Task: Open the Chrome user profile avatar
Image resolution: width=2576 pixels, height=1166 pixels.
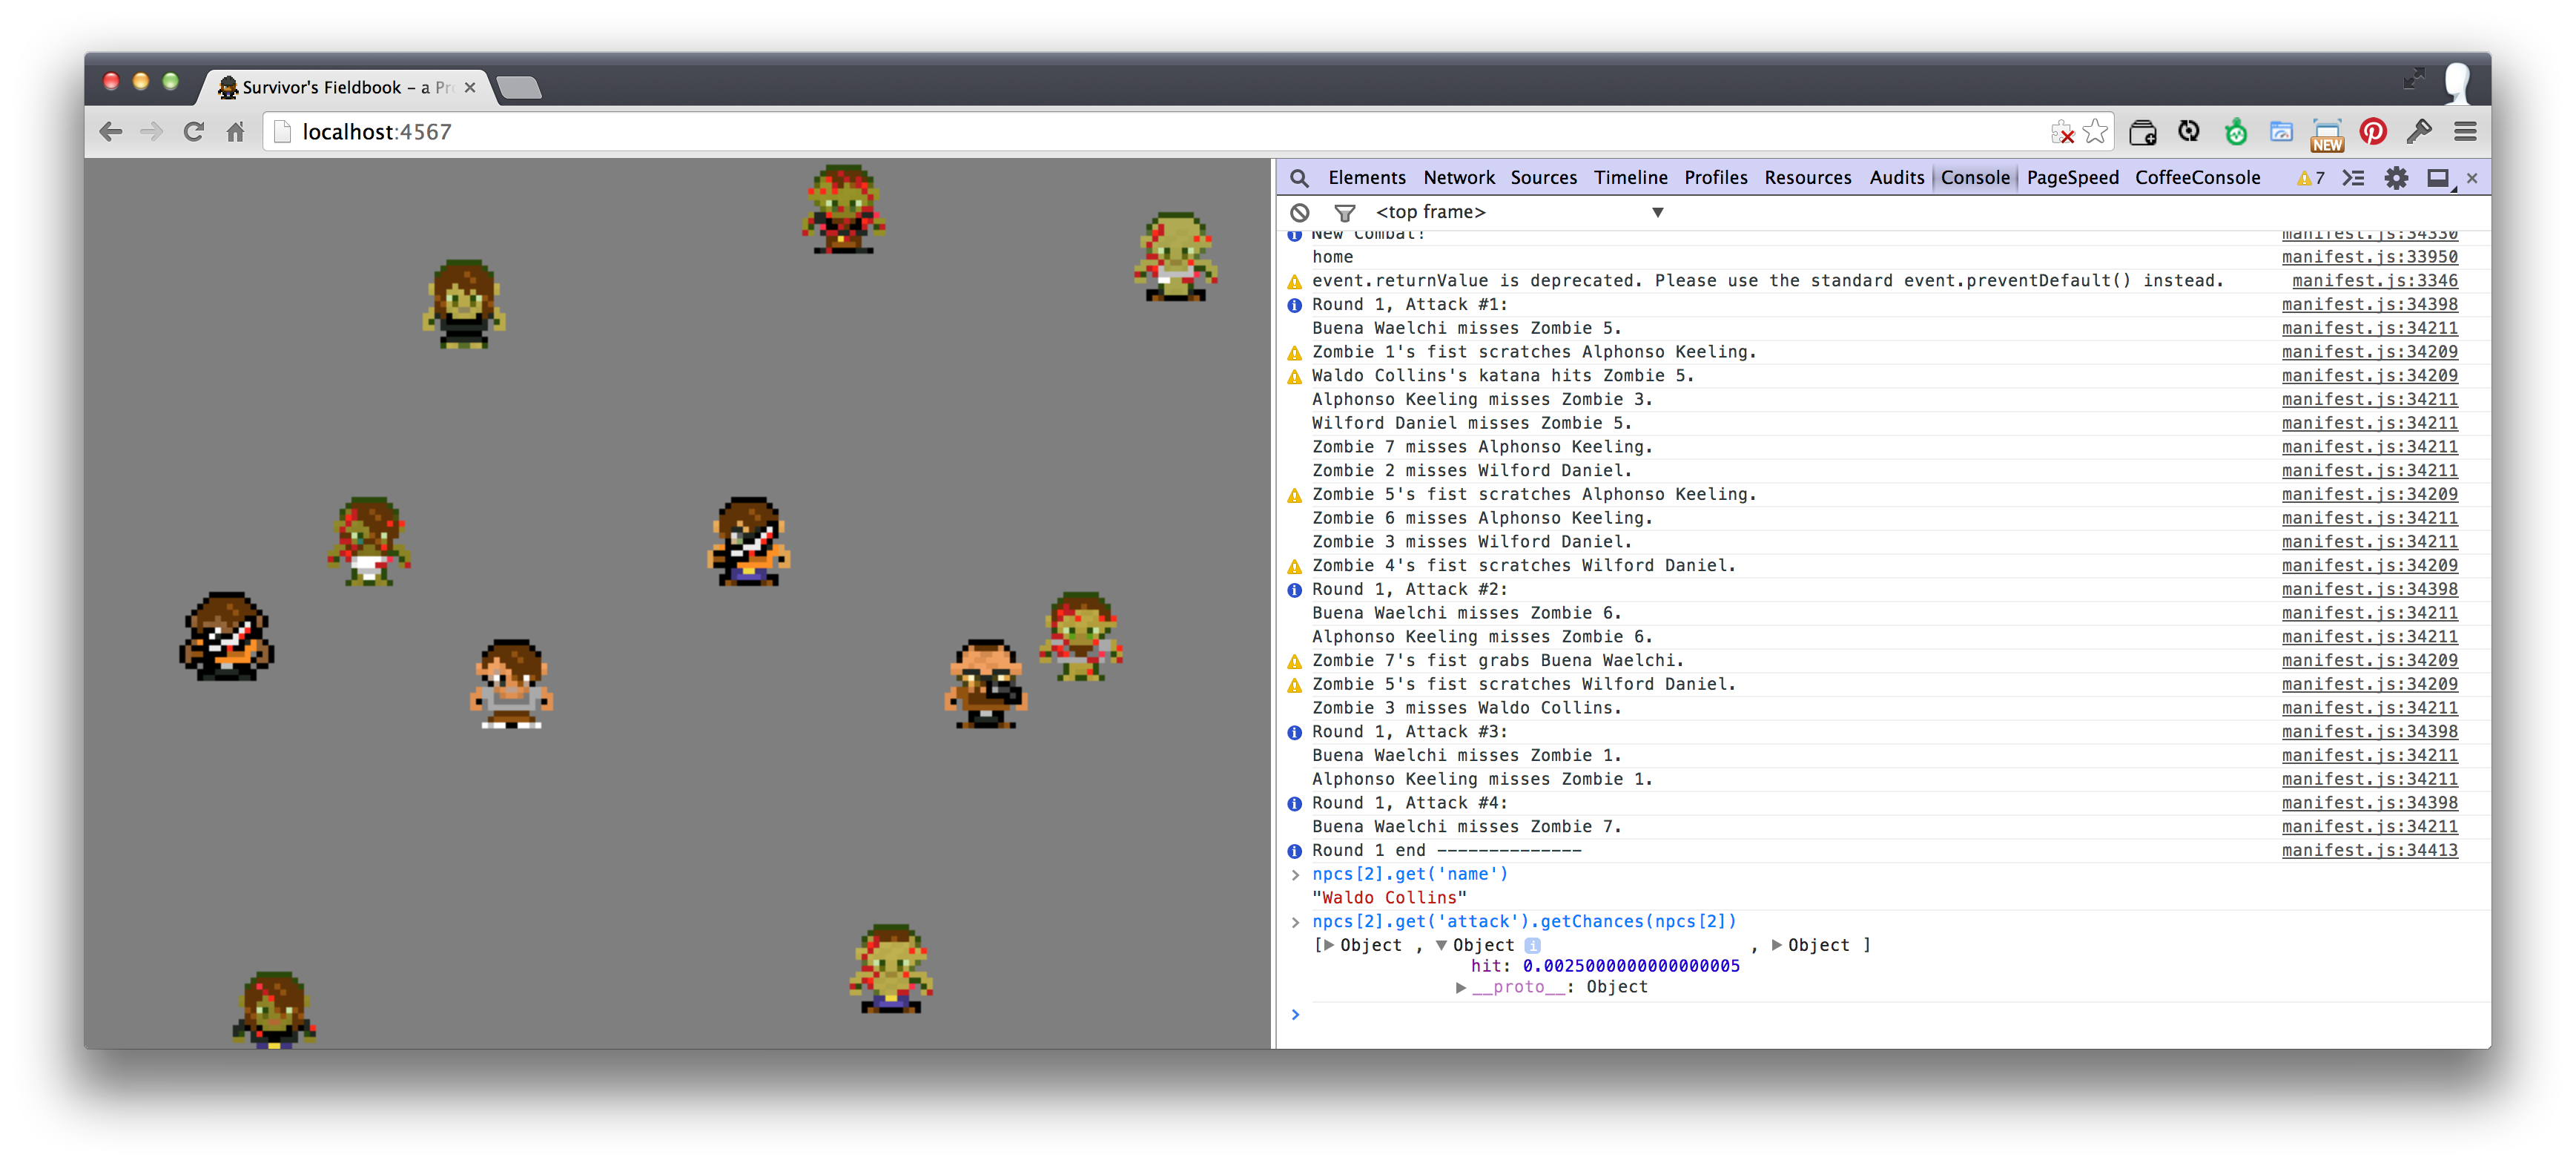Action: (2457, 82)
